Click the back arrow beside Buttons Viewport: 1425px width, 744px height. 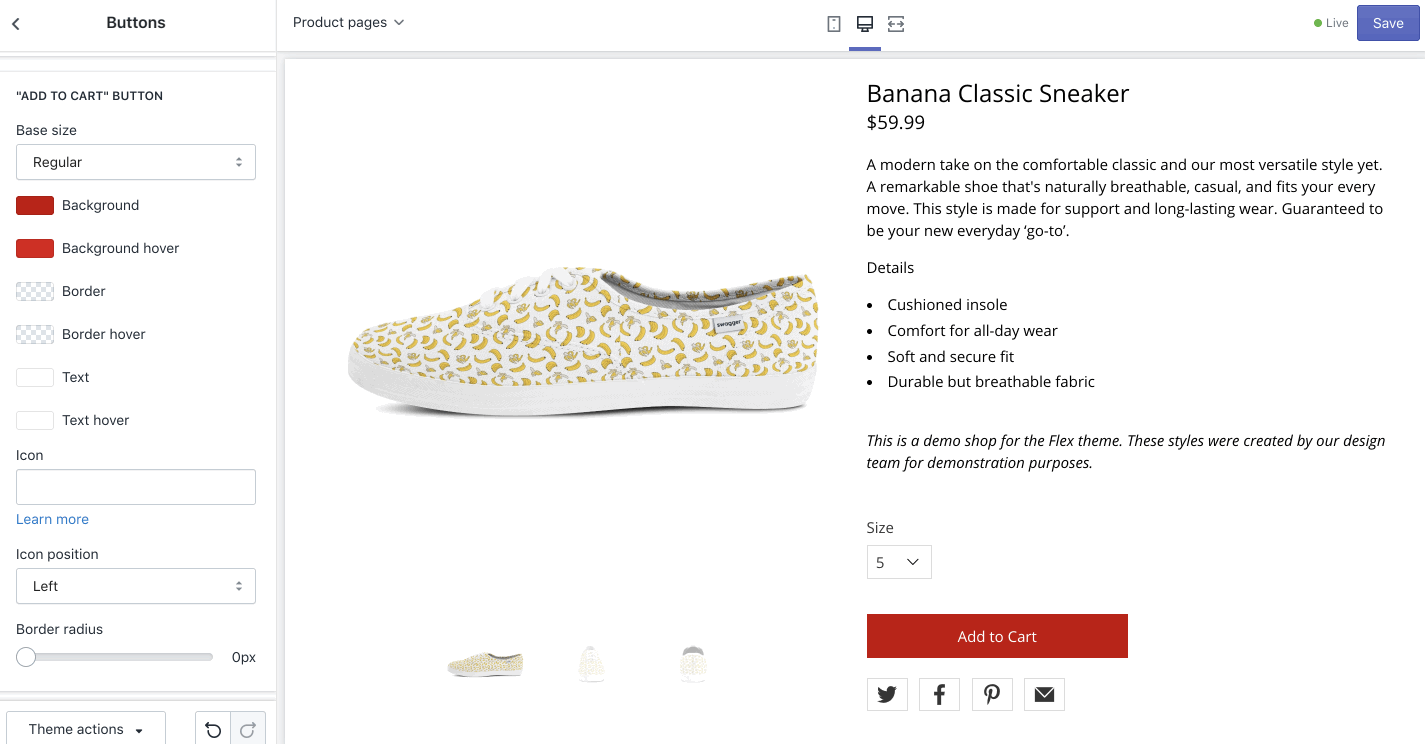[16, 23]
